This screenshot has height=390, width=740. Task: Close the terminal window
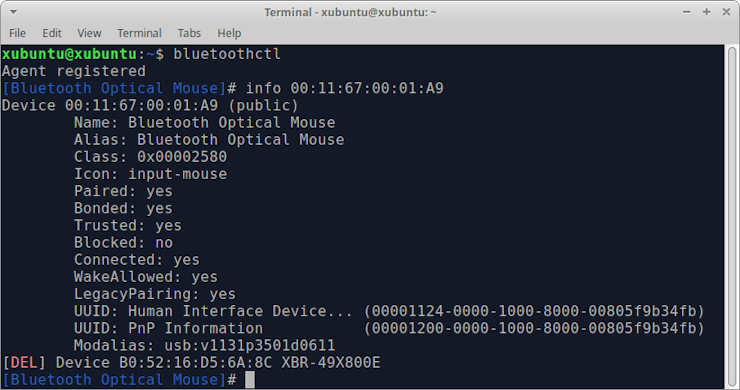pos(726,12)
